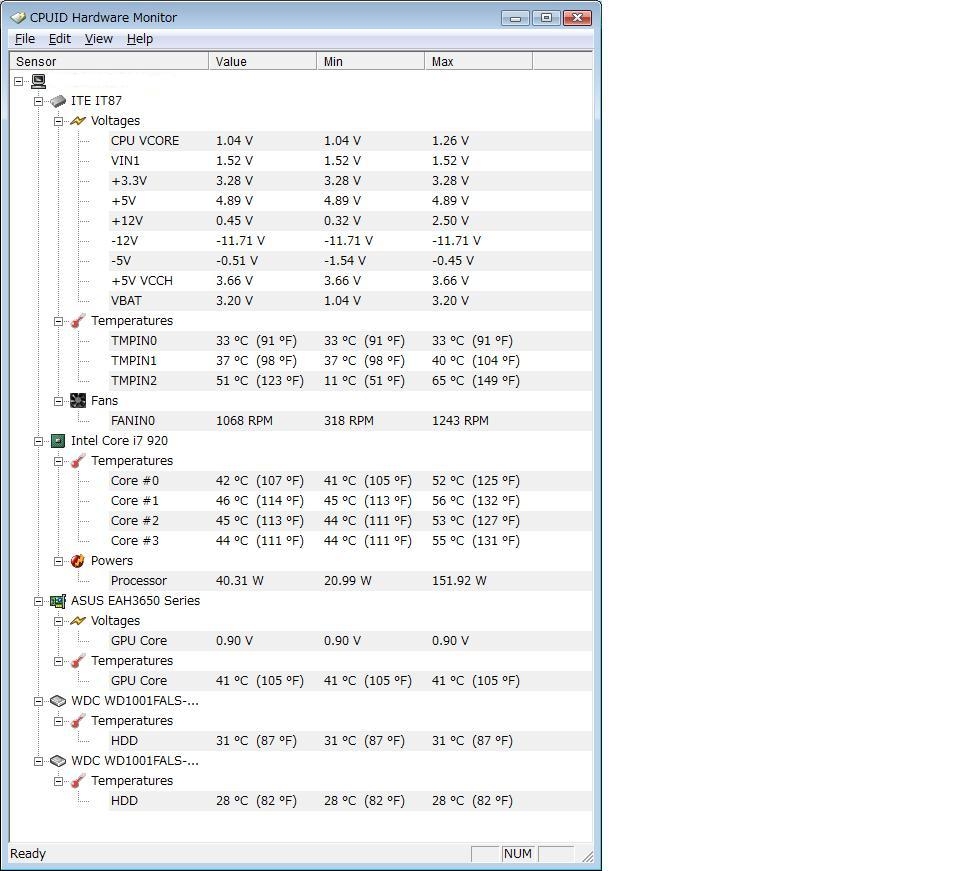
Task: Click ASUS EAH3650 Voltages lightning icon
Action: 78,621
